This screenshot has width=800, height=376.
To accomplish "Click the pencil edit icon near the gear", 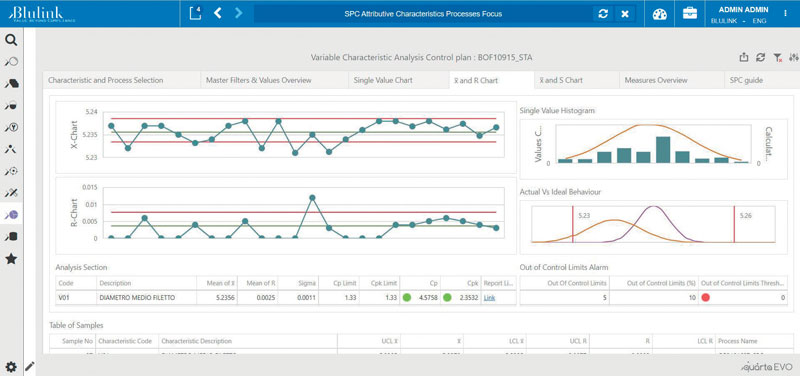I will (x=30, y=366).
